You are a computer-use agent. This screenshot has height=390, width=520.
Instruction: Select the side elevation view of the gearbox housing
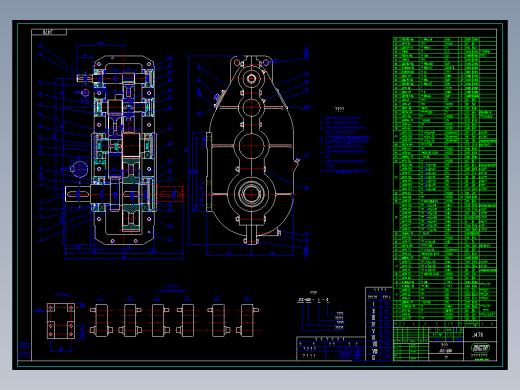coord(251,150)
